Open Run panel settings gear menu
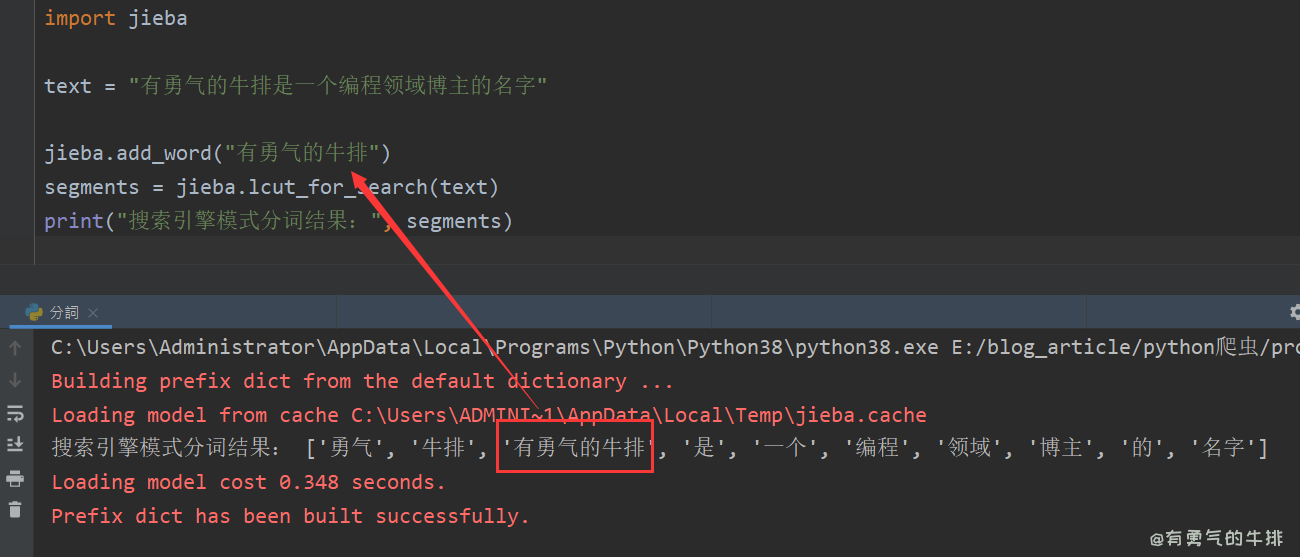Viewport: 1300px width, 557px height. 1294,312
